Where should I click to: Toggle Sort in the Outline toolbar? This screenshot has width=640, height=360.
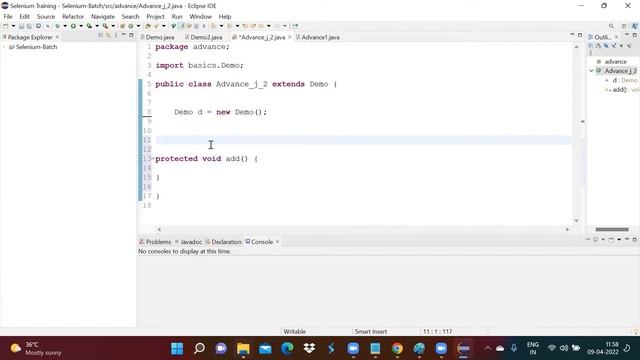(598, 46)
